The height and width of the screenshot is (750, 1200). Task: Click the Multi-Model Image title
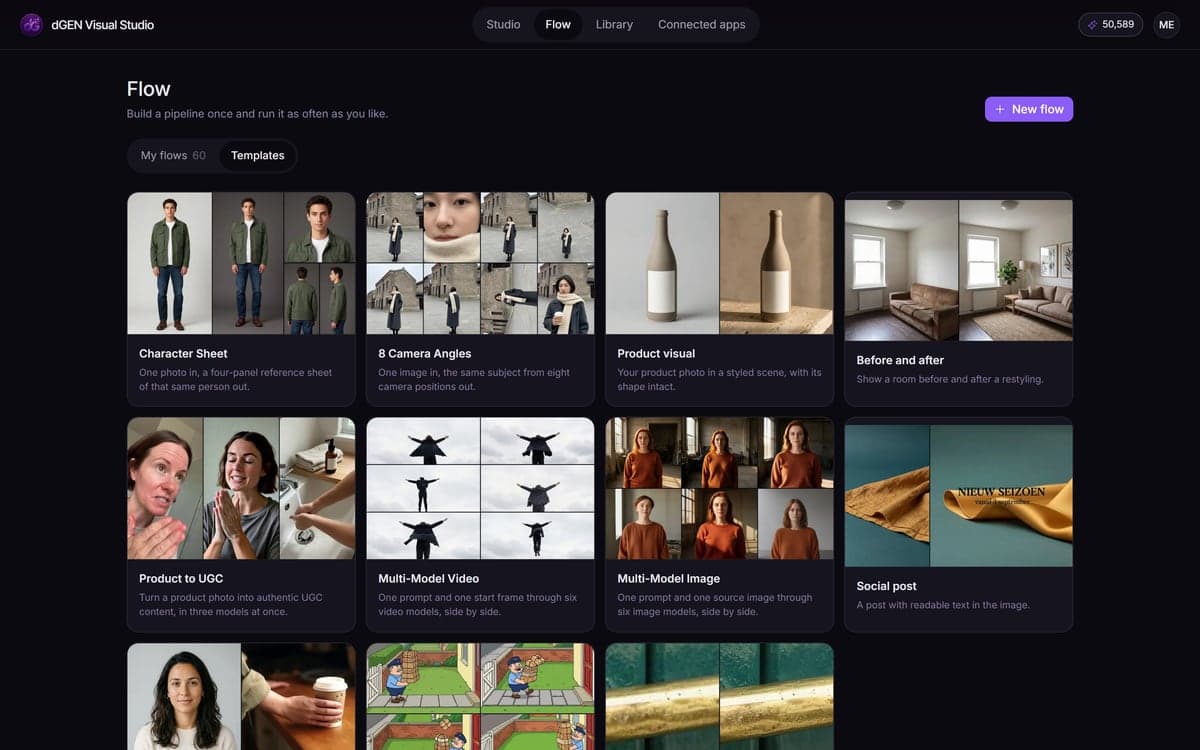(x=668, y=578)
